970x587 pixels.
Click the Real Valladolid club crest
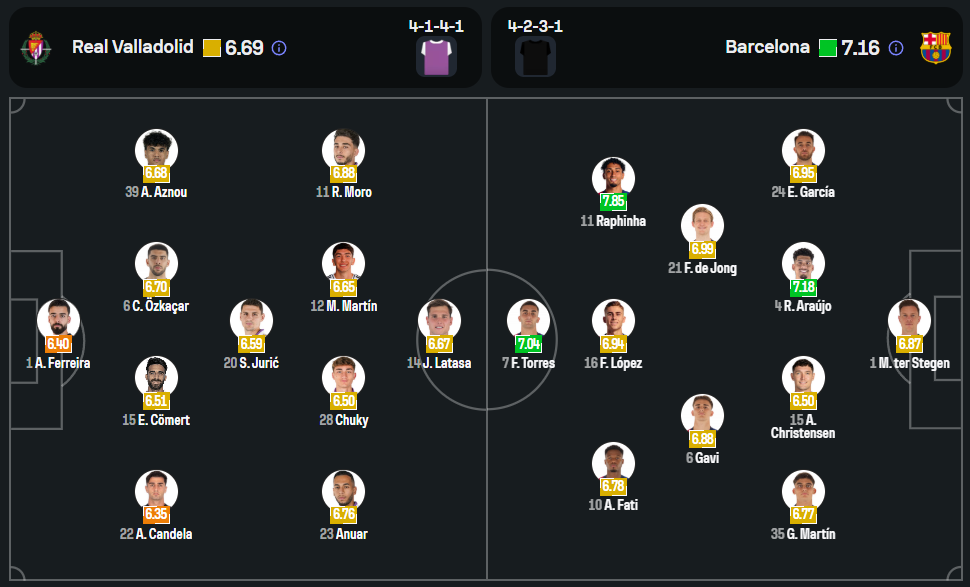click(x=37, y=47)
